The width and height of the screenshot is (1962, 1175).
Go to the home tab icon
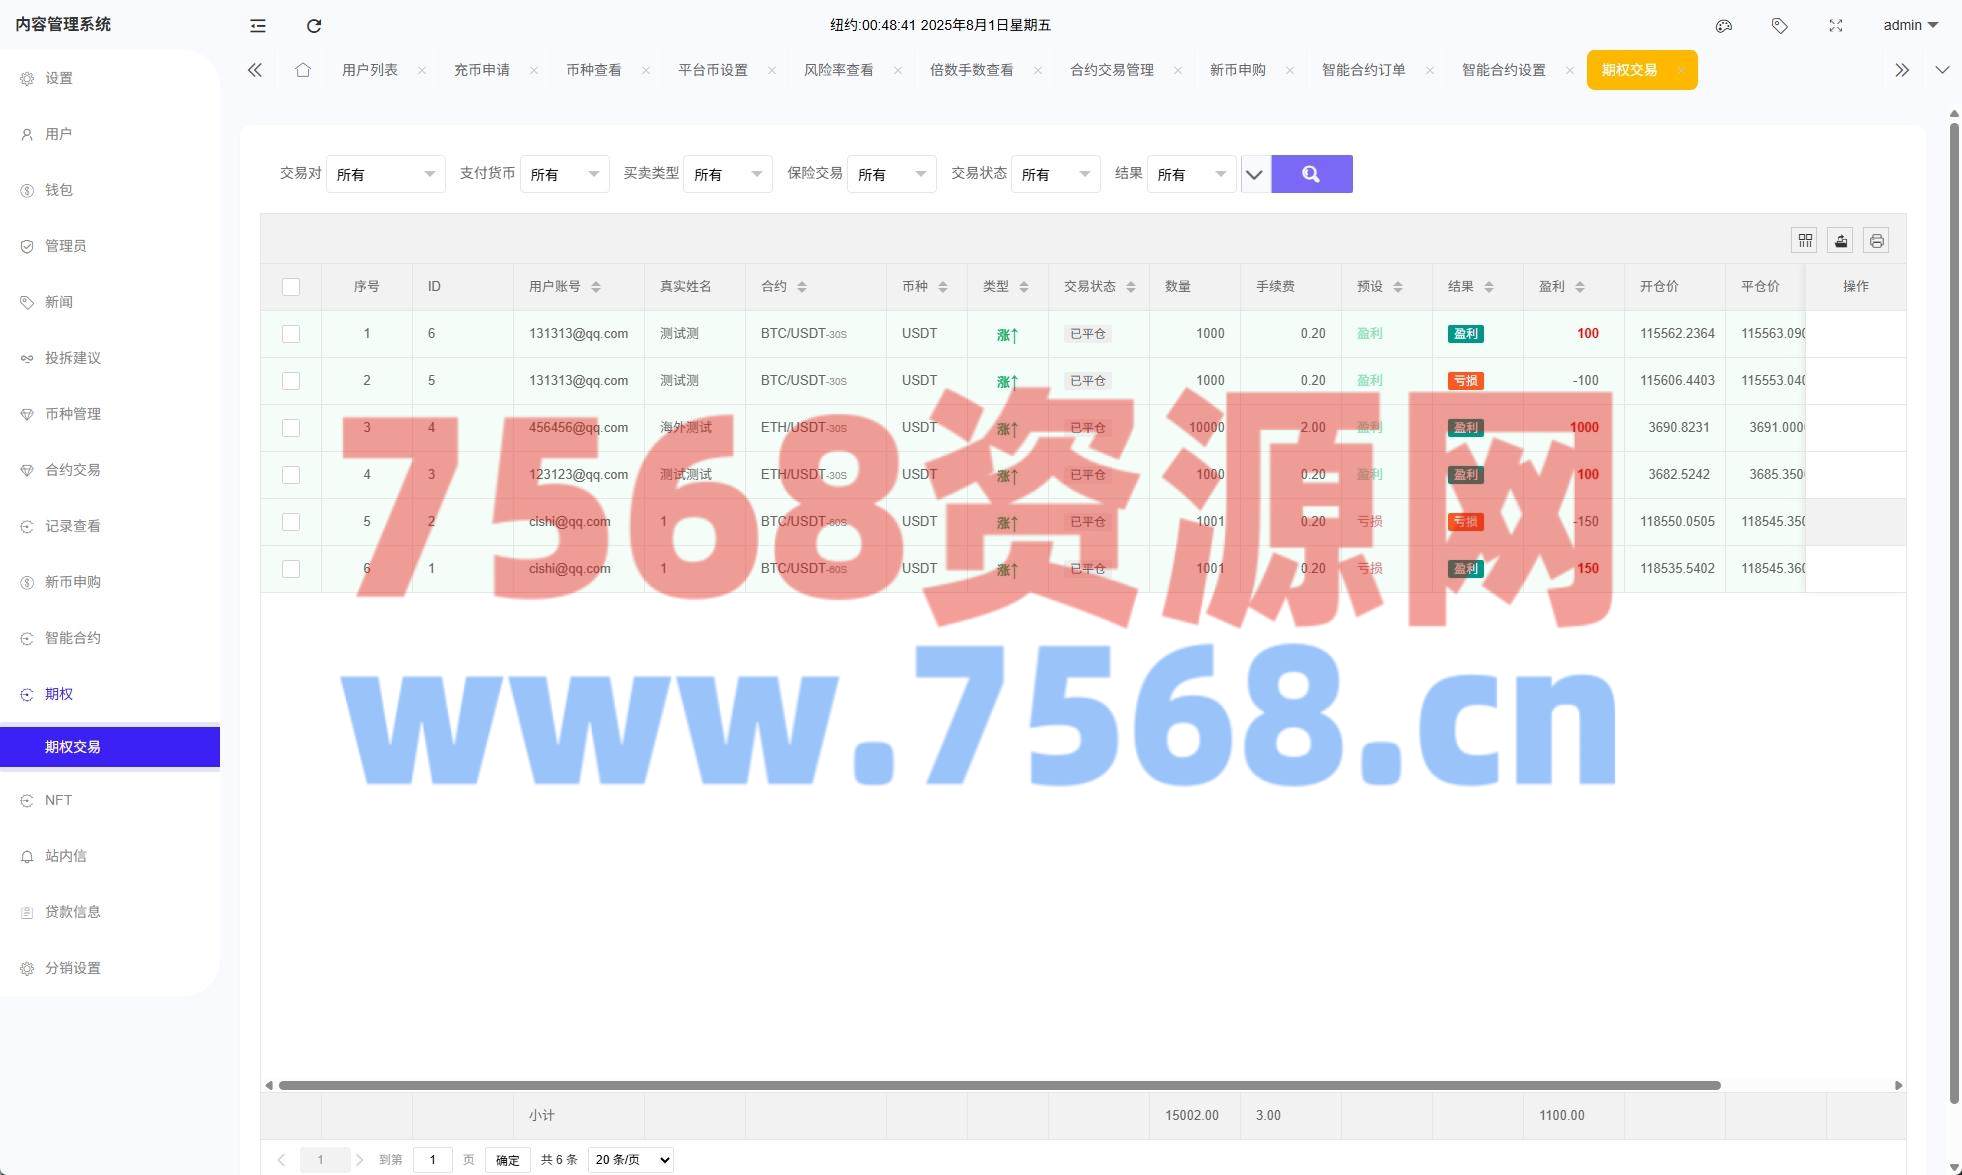click(303, 70)
